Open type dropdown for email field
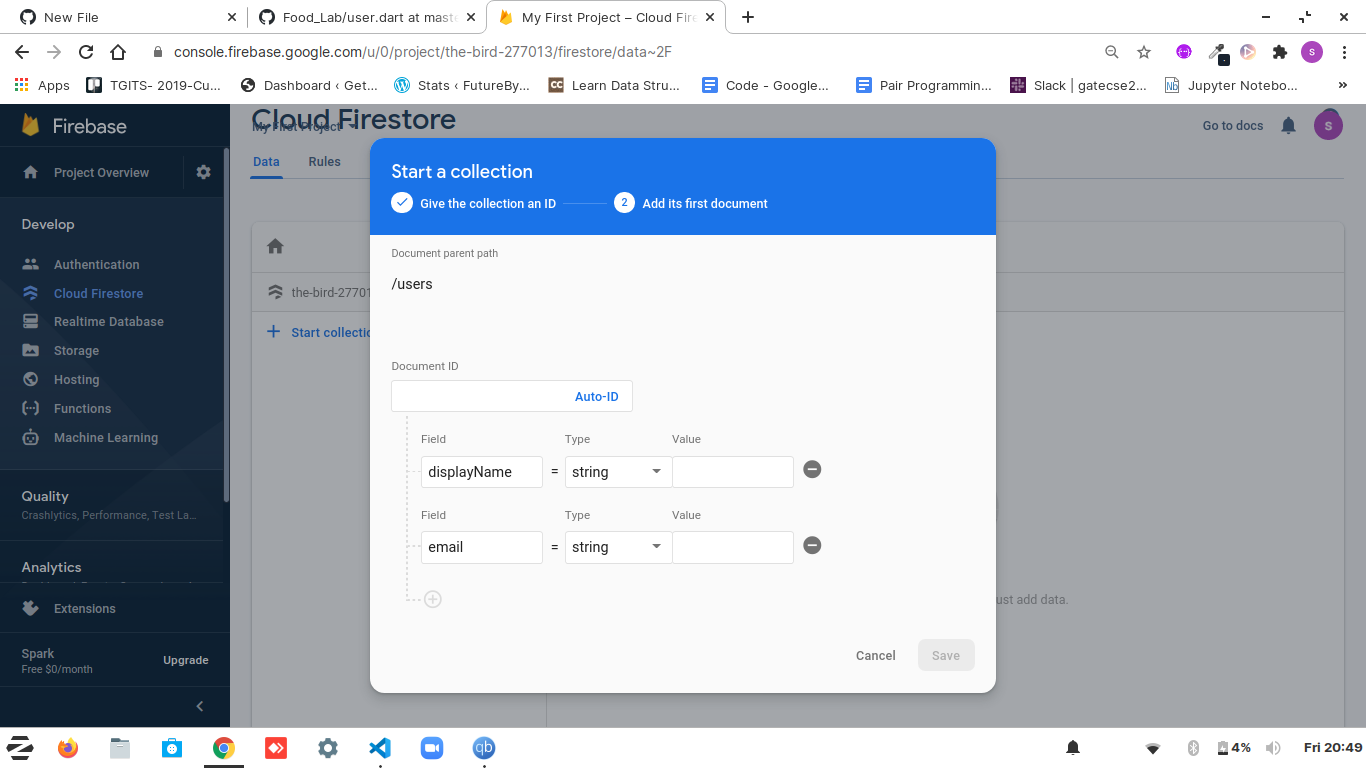 618,547
